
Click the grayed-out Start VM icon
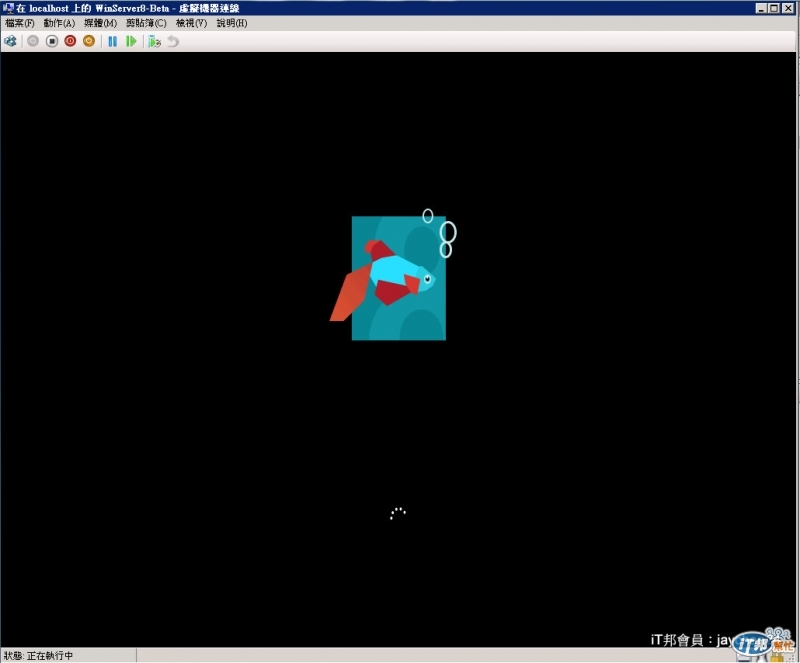[33, 41]
